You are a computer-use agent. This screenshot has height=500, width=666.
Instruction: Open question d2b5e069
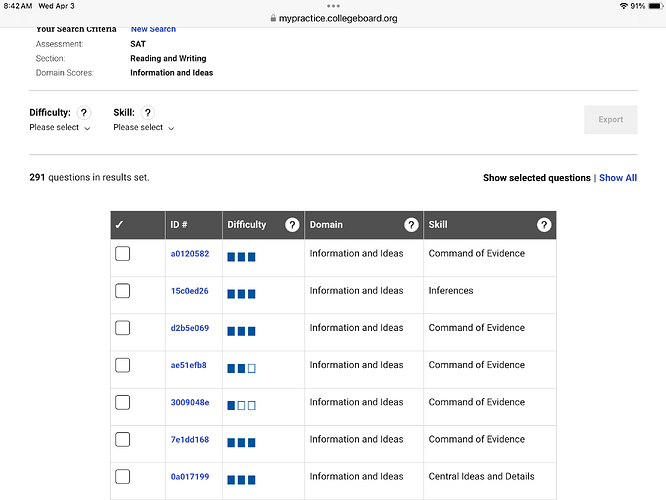pyautogui.click(x=189, y=328)
